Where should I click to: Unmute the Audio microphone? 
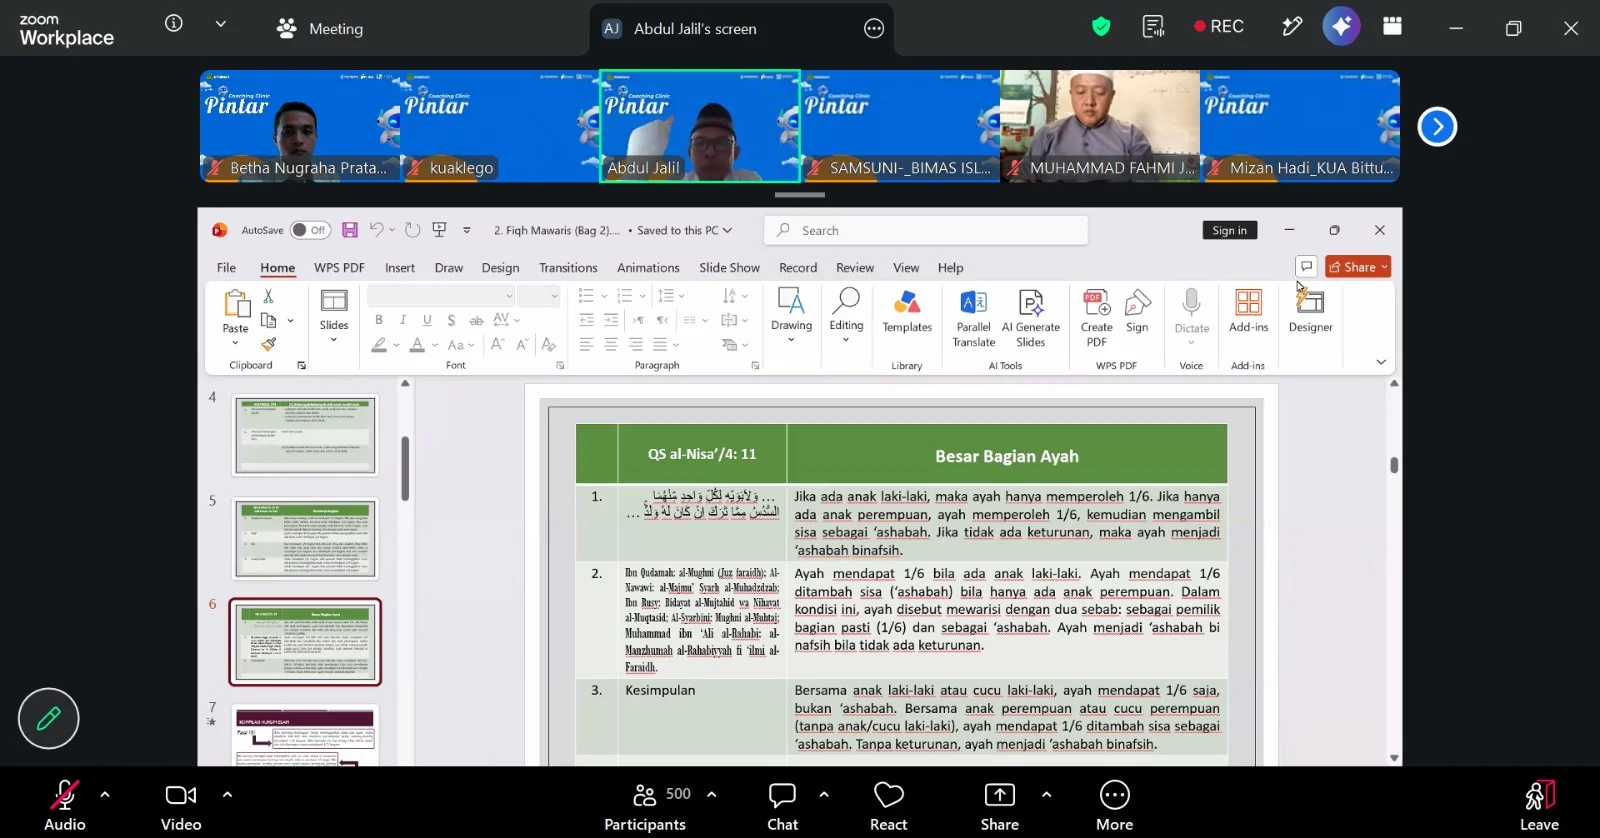[65, 805]
